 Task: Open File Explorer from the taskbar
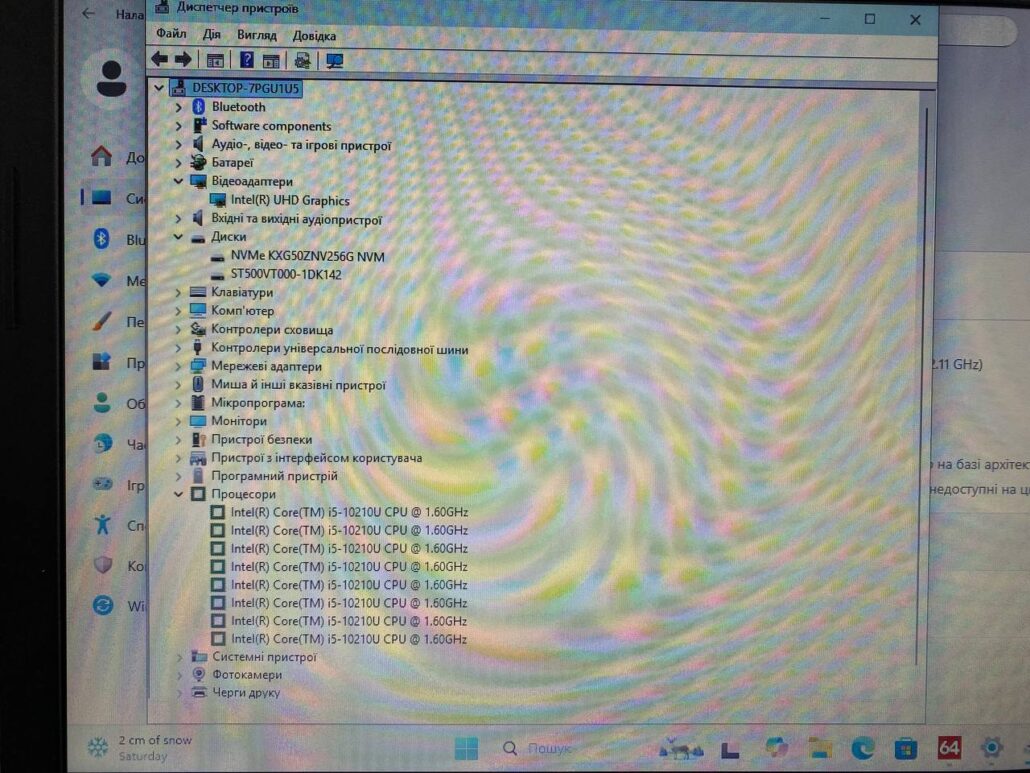[x=820, y=748]
